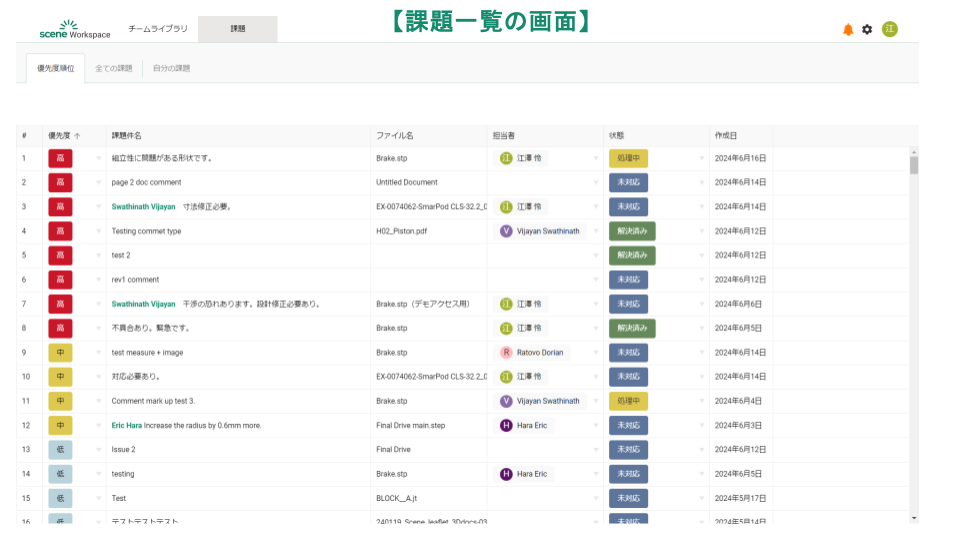Expand the status dropdown for row 1
Image resolution: width=960 pixels, height=540 pixels.
point(701,158)
